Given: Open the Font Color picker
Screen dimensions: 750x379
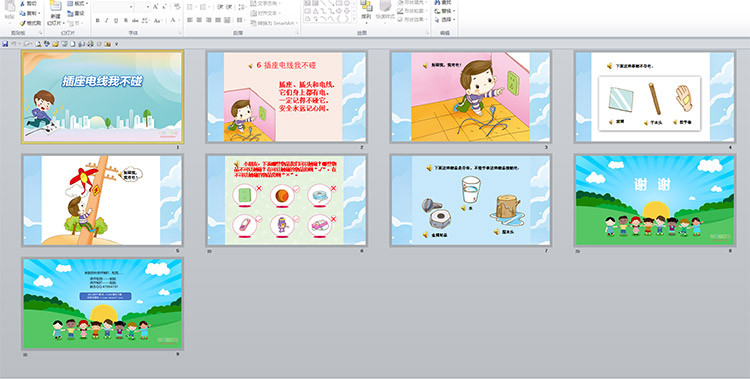Looking at the screenshot, I should (174, 21).
